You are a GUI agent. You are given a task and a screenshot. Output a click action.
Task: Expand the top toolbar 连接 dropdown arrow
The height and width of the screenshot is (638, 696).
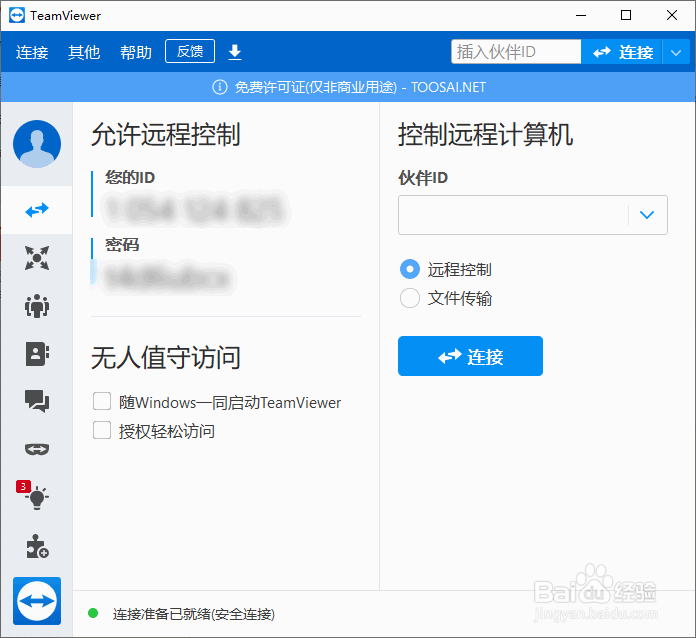[x=676, y=52]
